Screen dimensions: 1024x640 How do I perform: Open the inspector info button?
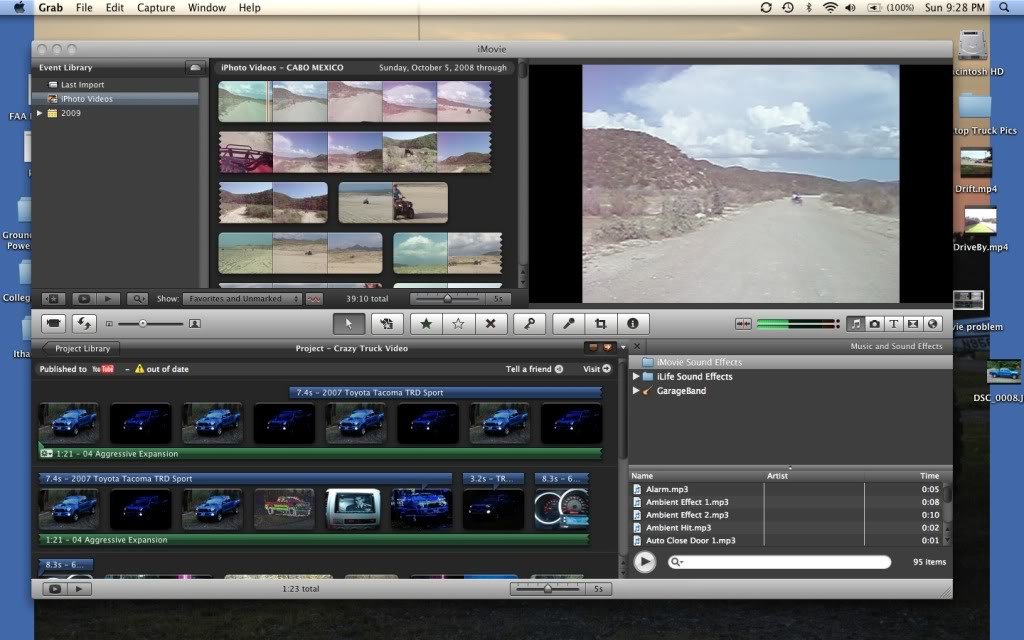pos(632,323)
